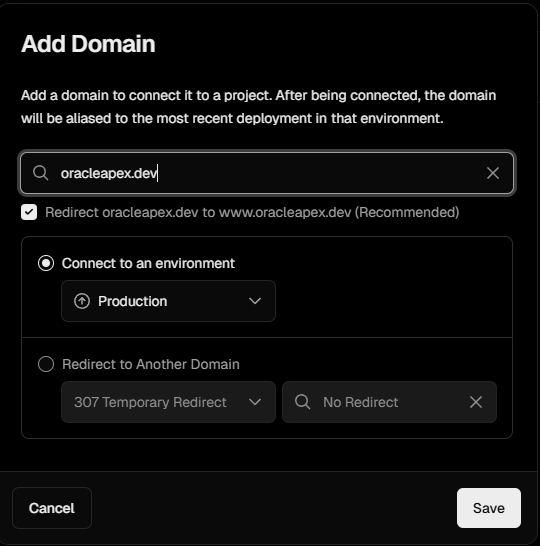Choose the Redirect to Another Domain radio
The height and width of the screenshot is (546, 540).
click(x=46, y=364)
